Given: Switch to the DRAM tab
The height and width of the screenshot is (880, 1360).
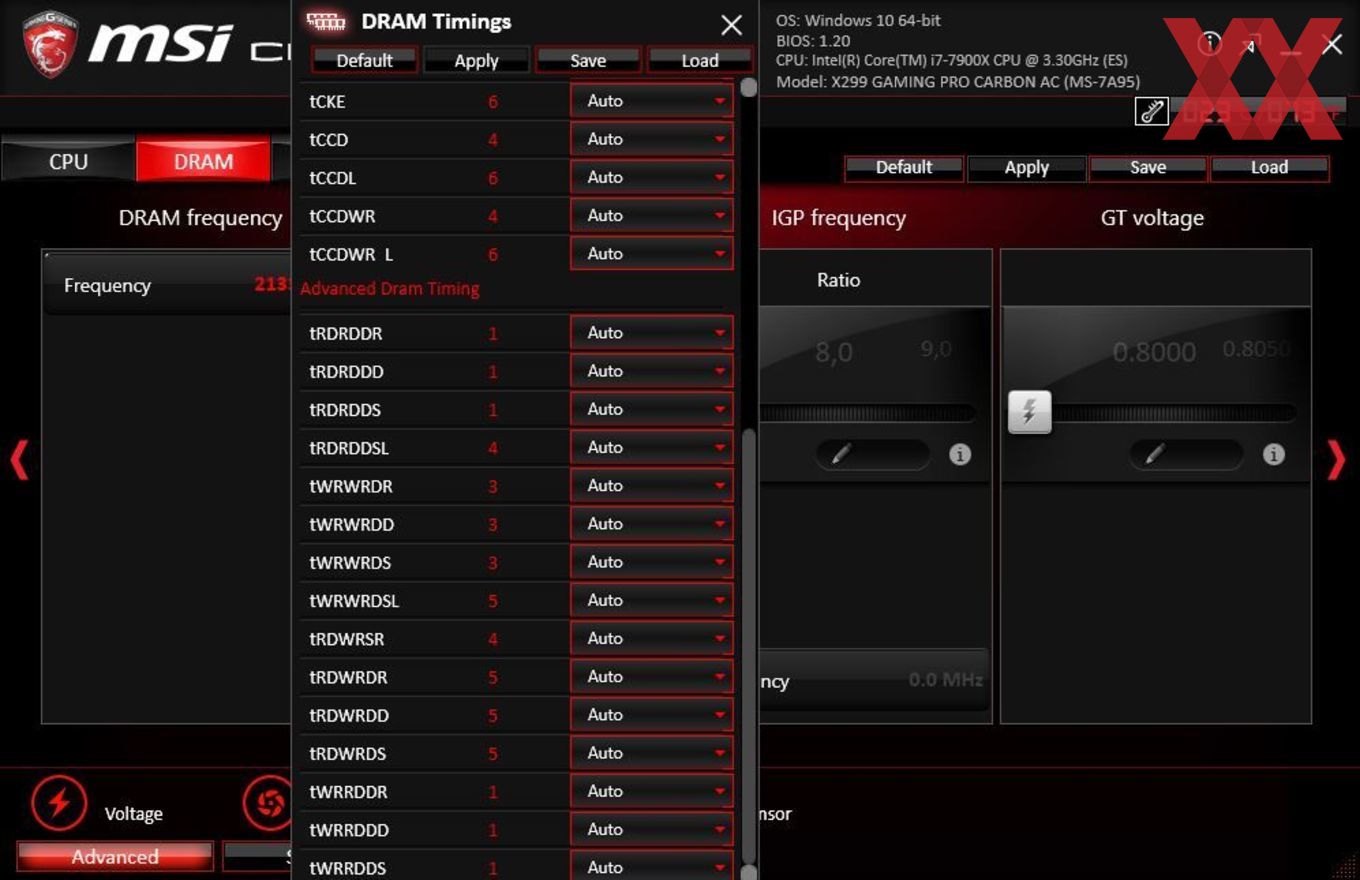Looking at the screenshot, I should pyautogui.click(x=203, y=161).
